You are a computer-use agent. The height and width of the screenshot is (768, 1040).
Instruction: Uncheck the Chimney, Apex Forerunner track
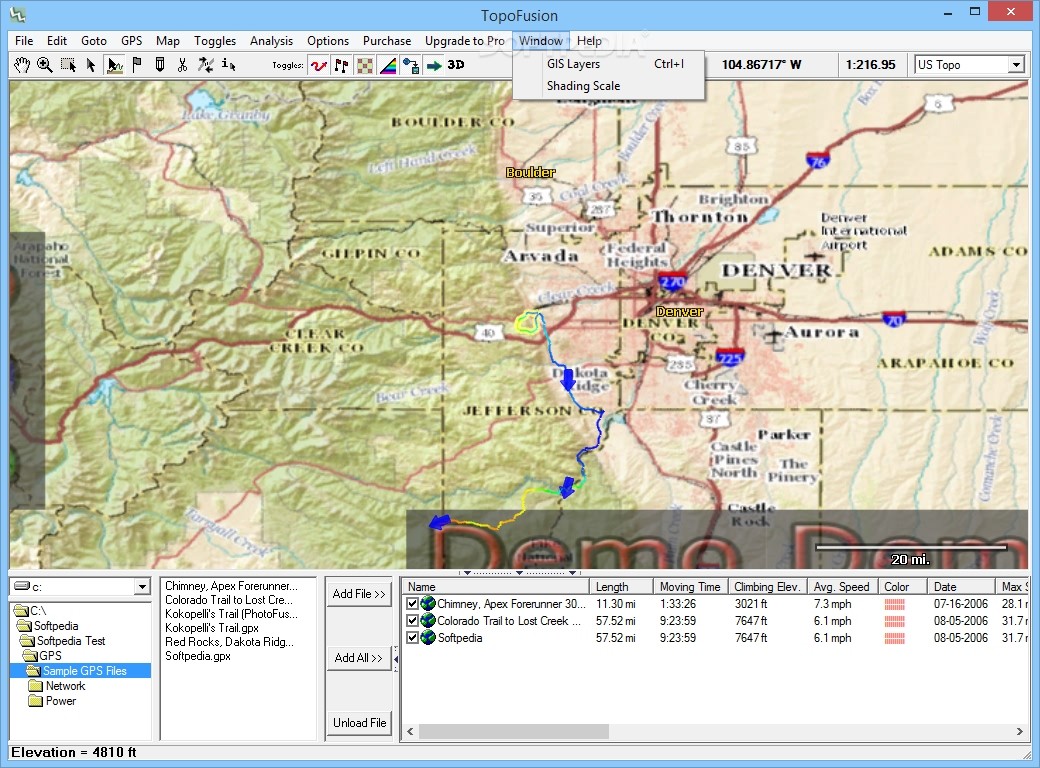413,604
